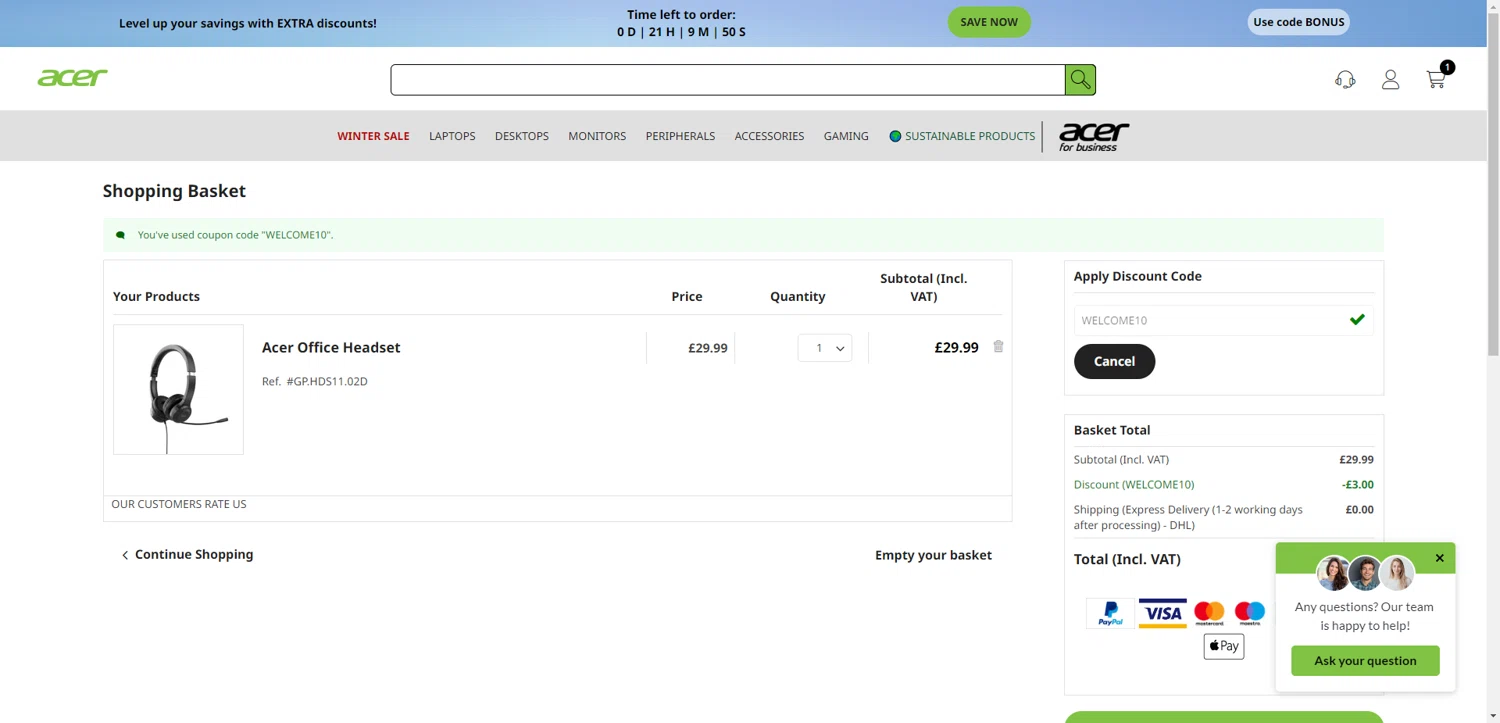Click Ask your question button
The image size is (1500, 723).
[1365, 661]
